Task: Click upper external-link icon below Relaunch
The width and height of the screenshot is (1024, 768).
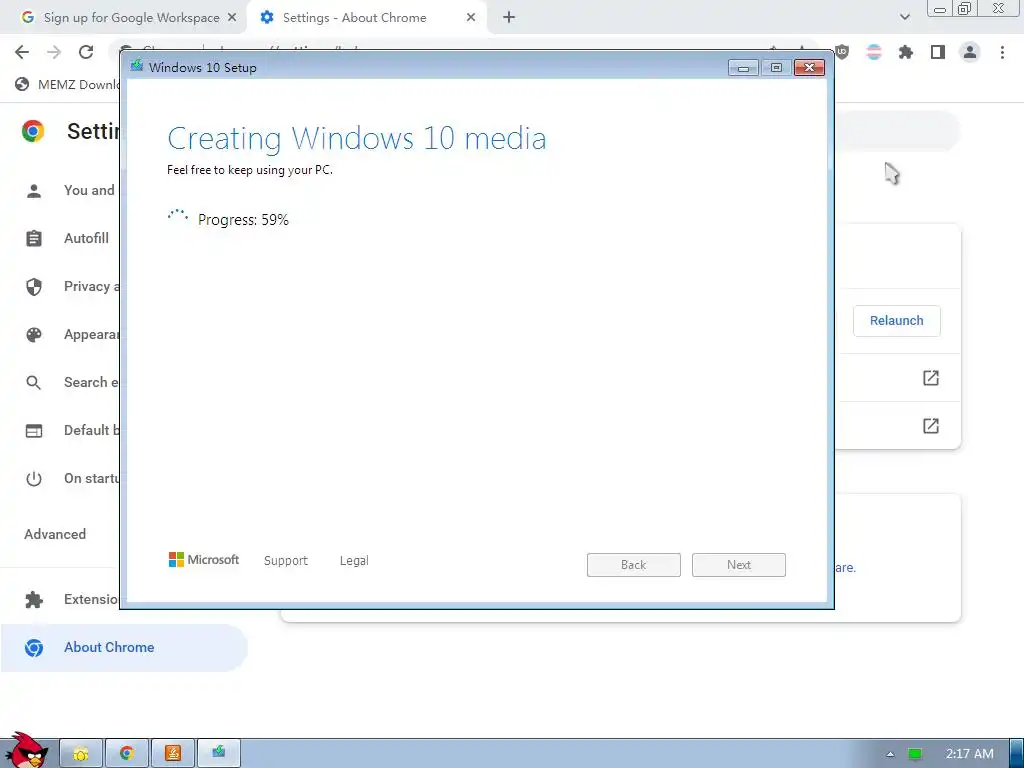Action: (x=931, y=377)
